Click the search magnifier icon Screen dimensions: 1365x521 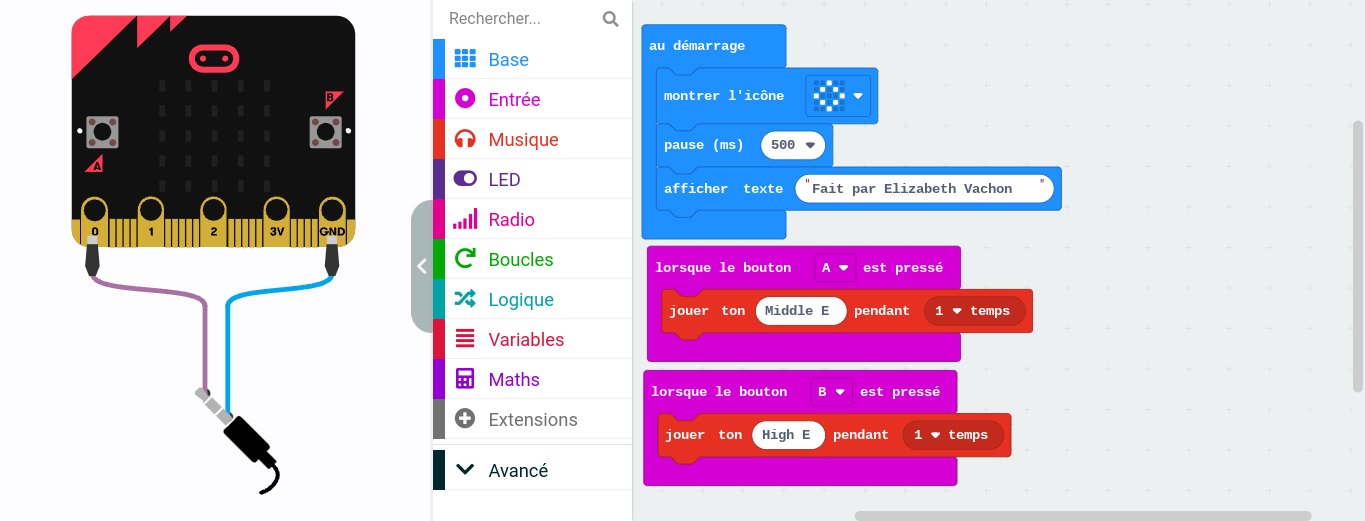pos(611,19)
